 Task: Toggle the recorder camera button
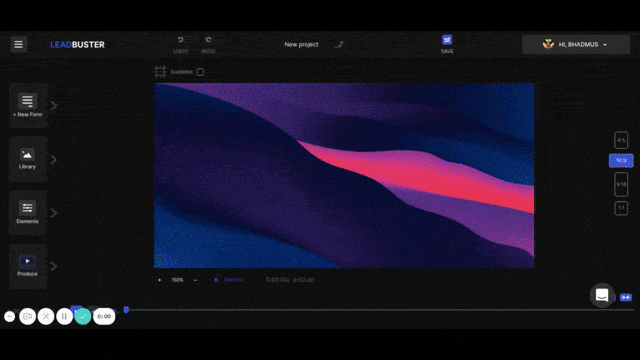point(27,316)
